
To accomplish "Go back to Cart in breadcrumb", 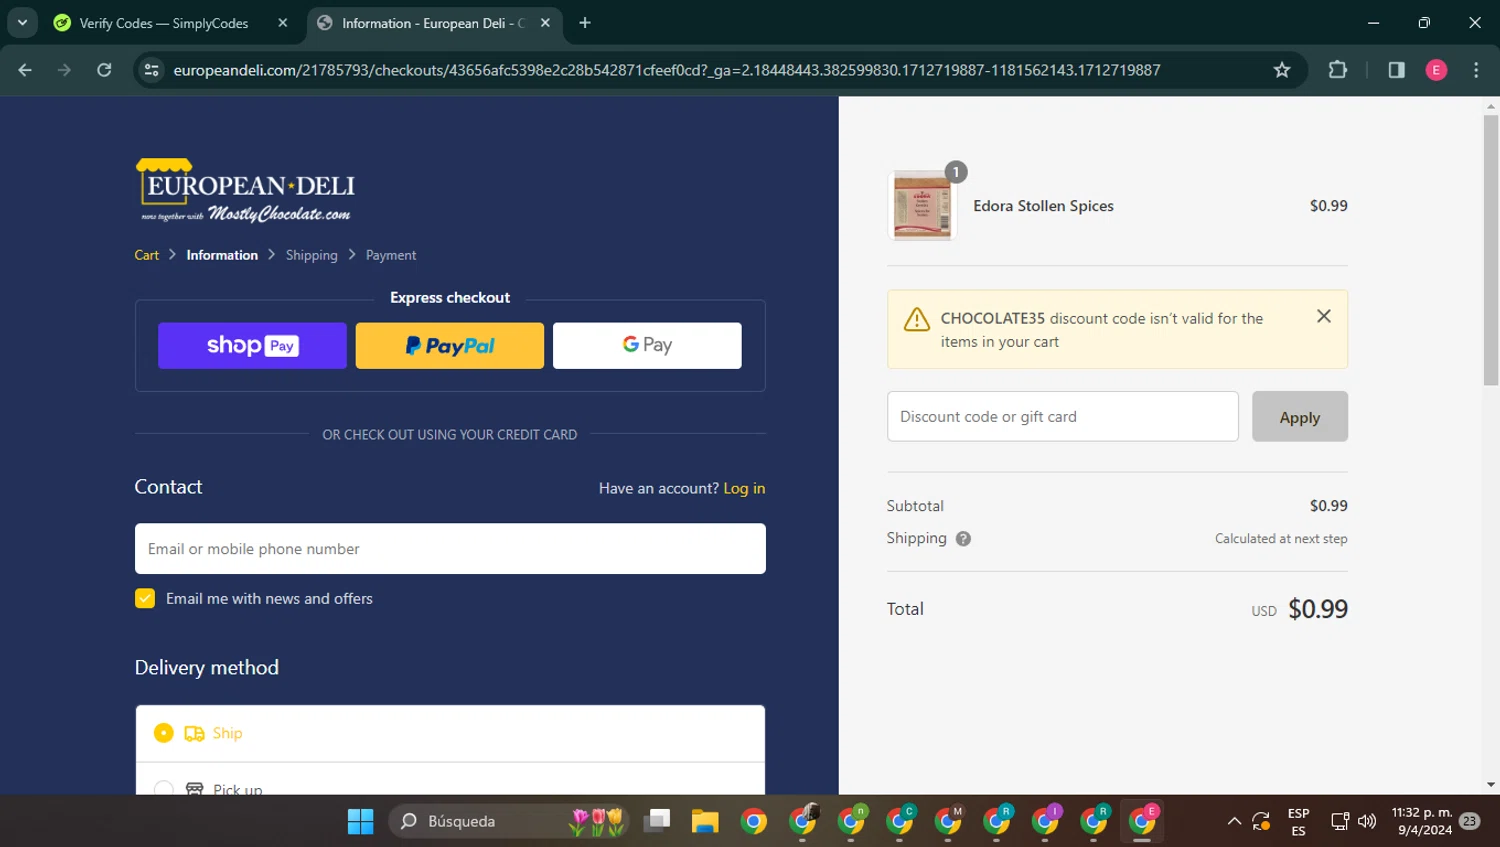I will 147,255.
